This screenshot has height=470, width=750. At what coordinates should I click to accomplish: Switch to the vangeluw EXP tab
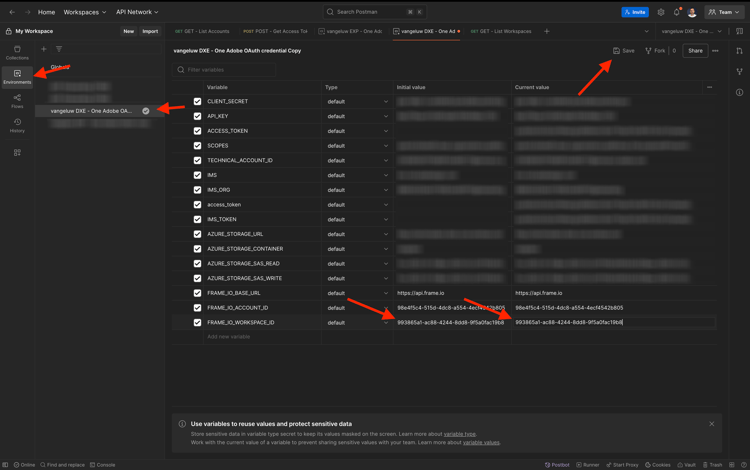[351, 31]
